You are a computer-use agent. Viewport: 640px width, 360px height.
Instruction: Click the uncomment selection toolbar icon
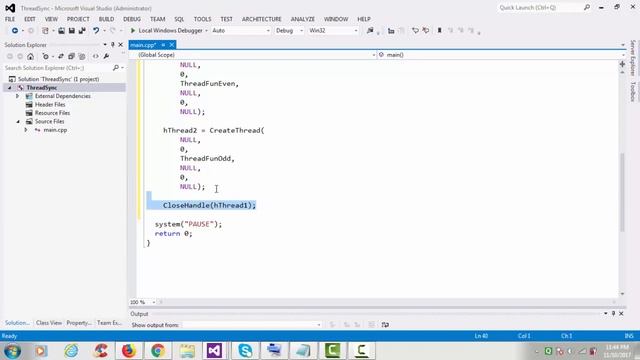[426, 31]
